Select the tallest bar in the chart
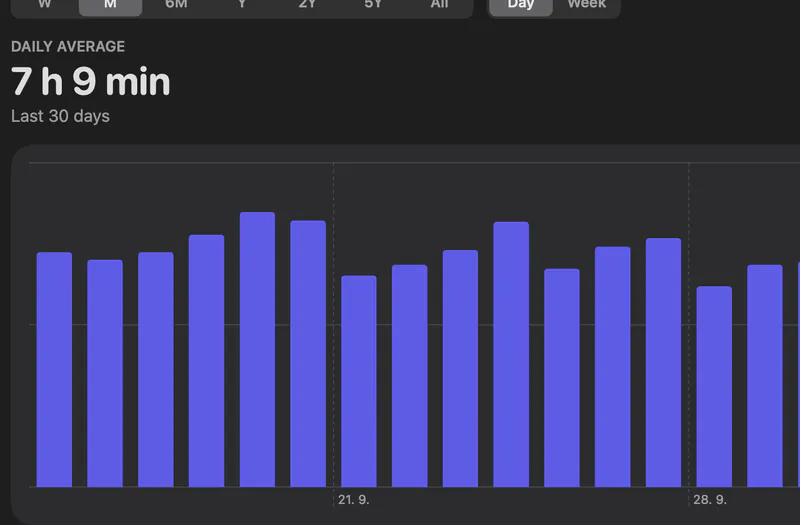 click(x=257, y=349)
